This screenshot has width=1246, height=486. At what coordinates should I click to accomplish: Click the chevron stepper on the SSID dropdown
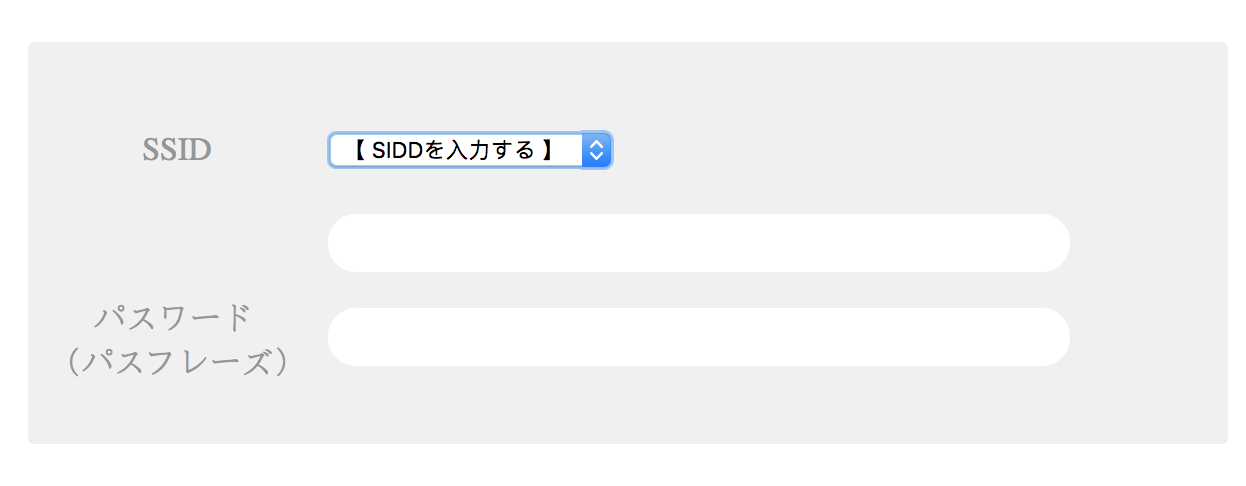(596, 150)
